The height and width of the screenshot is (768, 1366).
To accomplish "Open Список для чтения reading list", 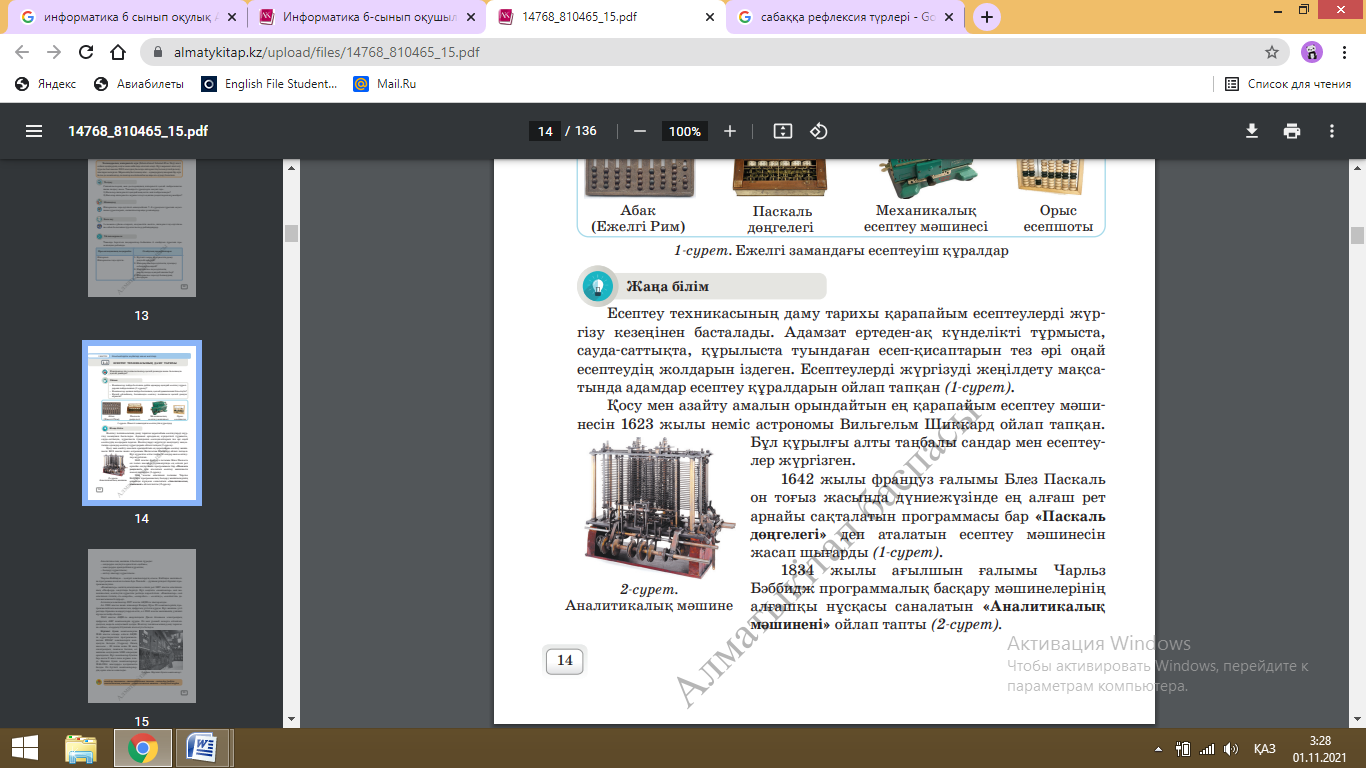I will [1288, 84].
